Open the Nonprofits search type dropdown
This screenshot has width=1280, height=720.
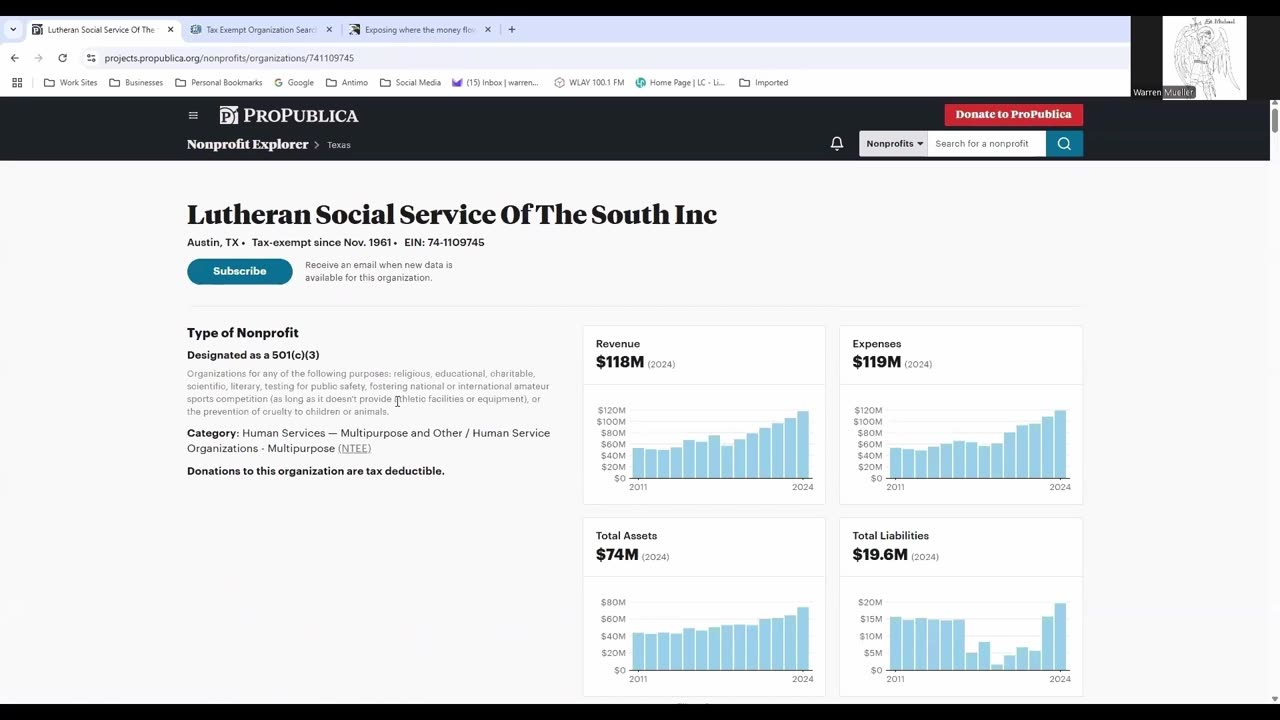pyautogui.click(x=894, y=144)
